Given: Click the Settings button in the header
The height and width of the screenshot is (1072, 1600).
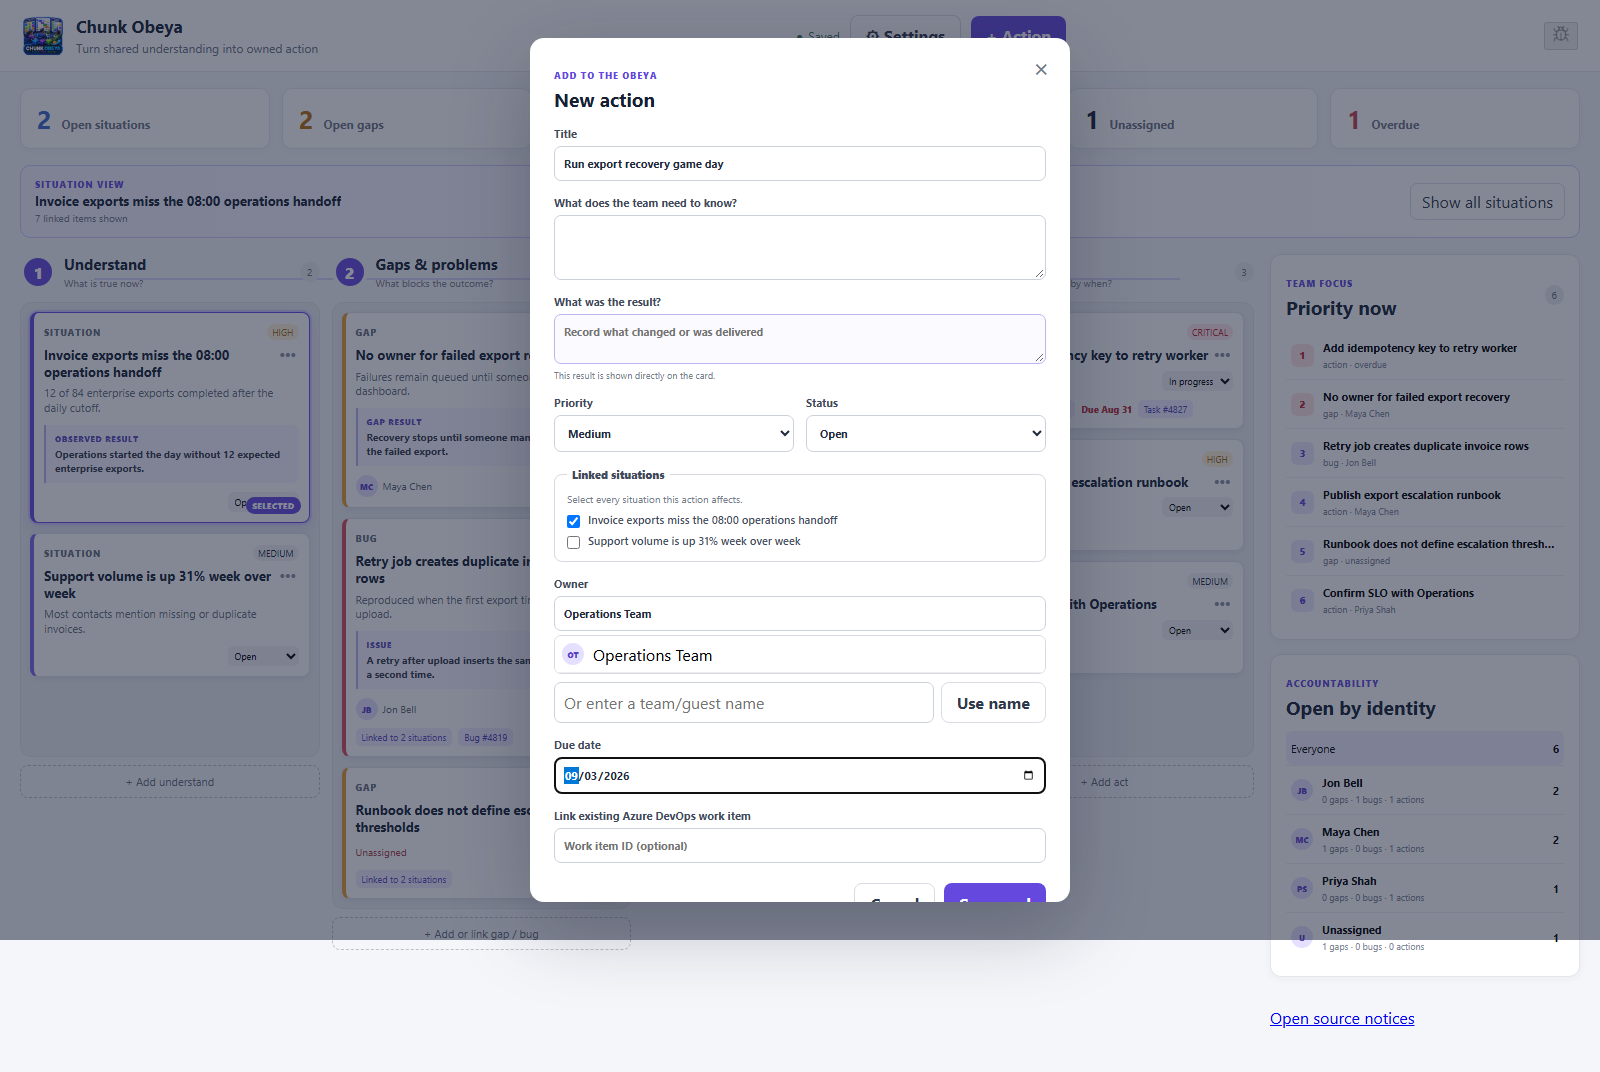Looking at the screenshot, I should 905,35.
